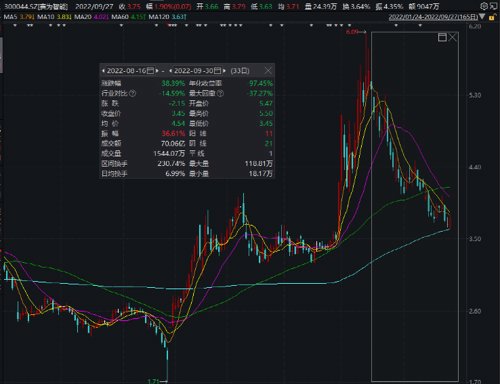Show help for 最大回撤
Viewport: 500px width, 384px height.
(220, 93)
